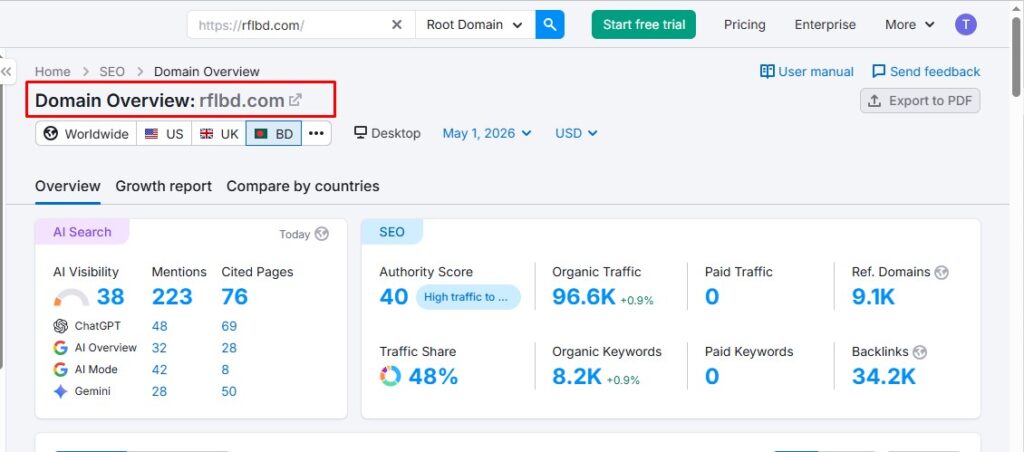Click globe icon beside Ref. Domains

(941, 272)
